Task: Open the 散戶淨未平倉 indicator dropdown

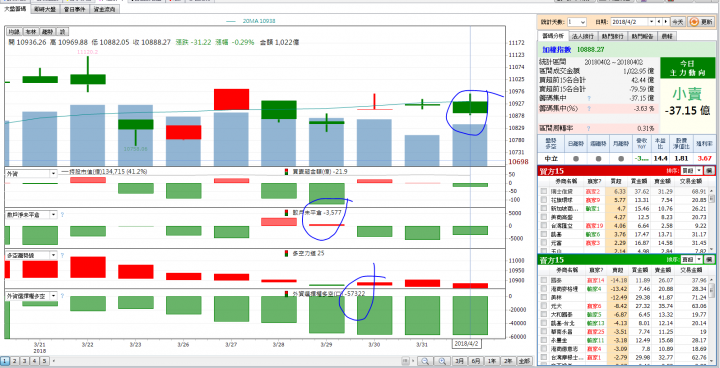Action: (53, 215)
